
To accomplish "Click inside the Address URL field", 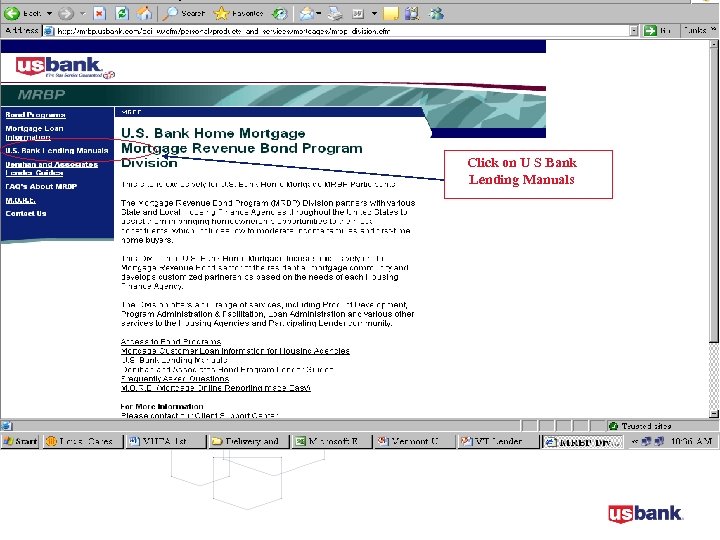I will (x=342, y=31).
